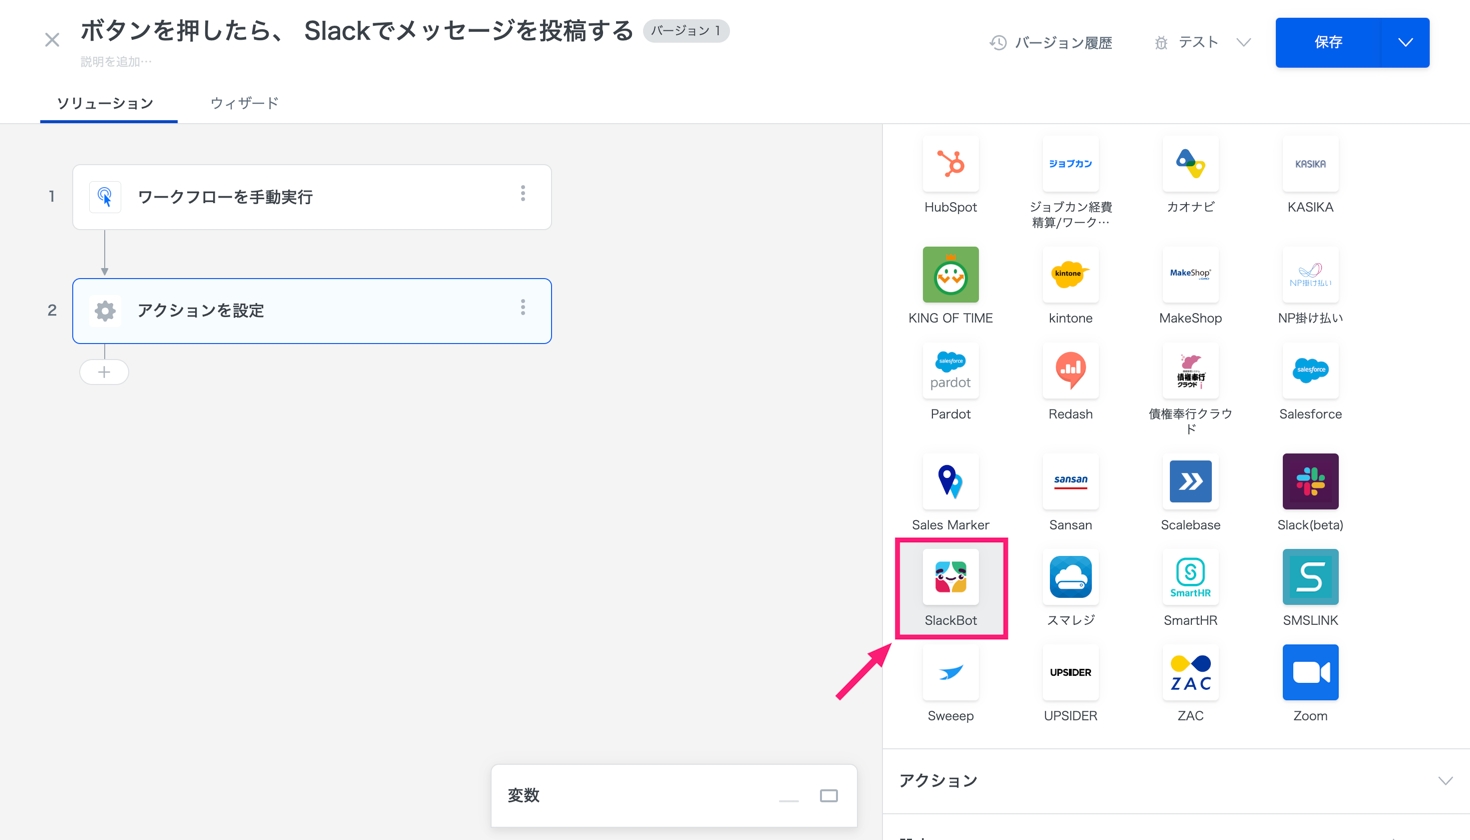1470x840 pixels.
Task: Select the kintone app icon
Action: tap(1070, 275)
